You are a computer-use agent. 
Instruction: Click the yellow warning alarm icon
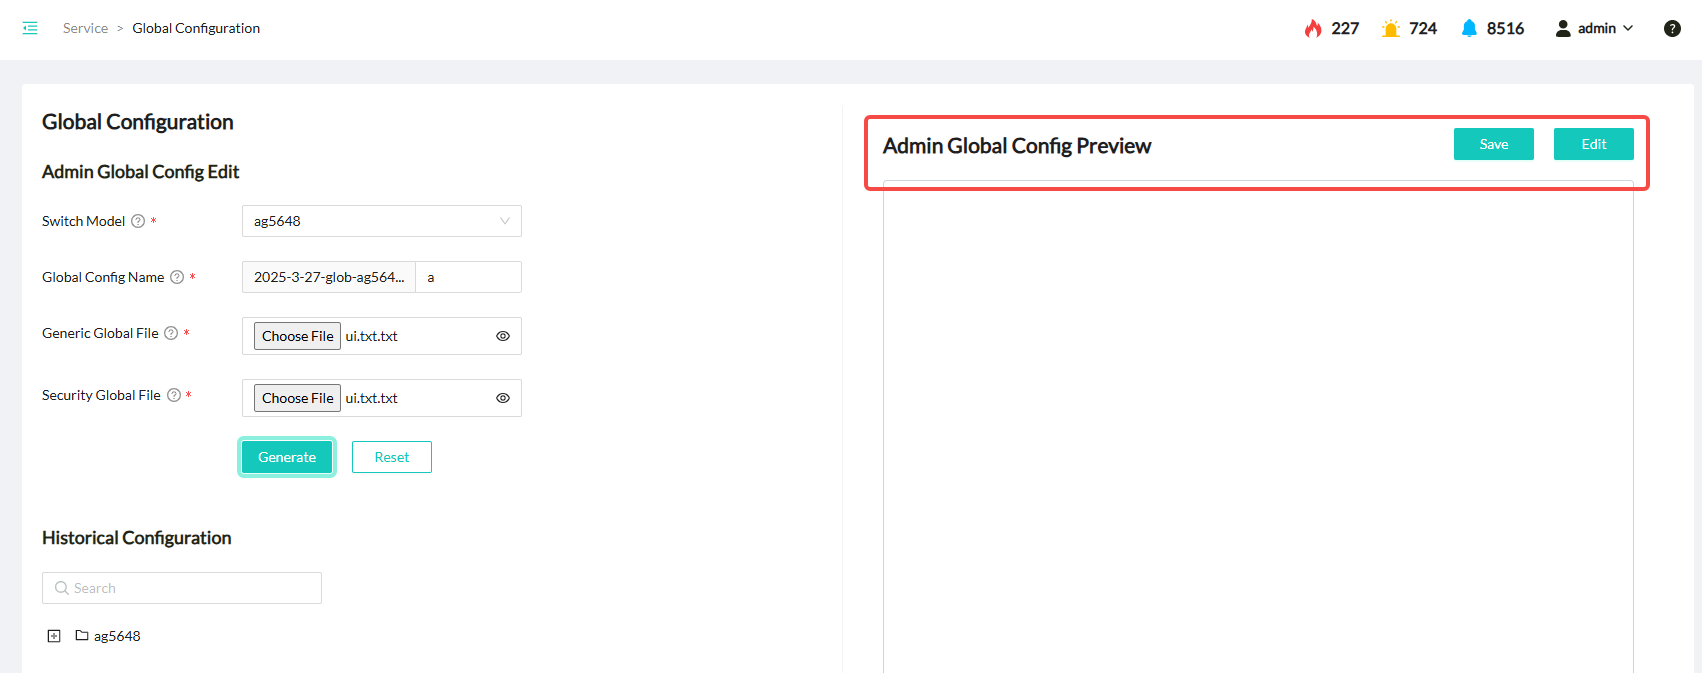click(x=1390, y=28)
